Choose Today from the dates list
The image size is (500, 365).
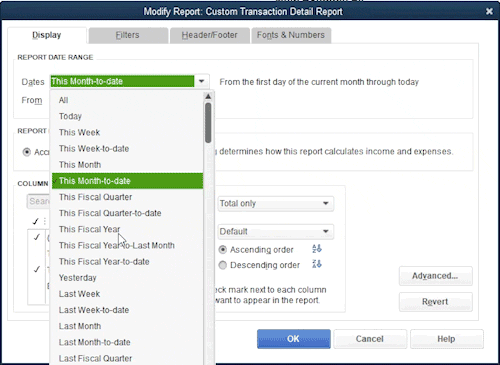(127, 116)
